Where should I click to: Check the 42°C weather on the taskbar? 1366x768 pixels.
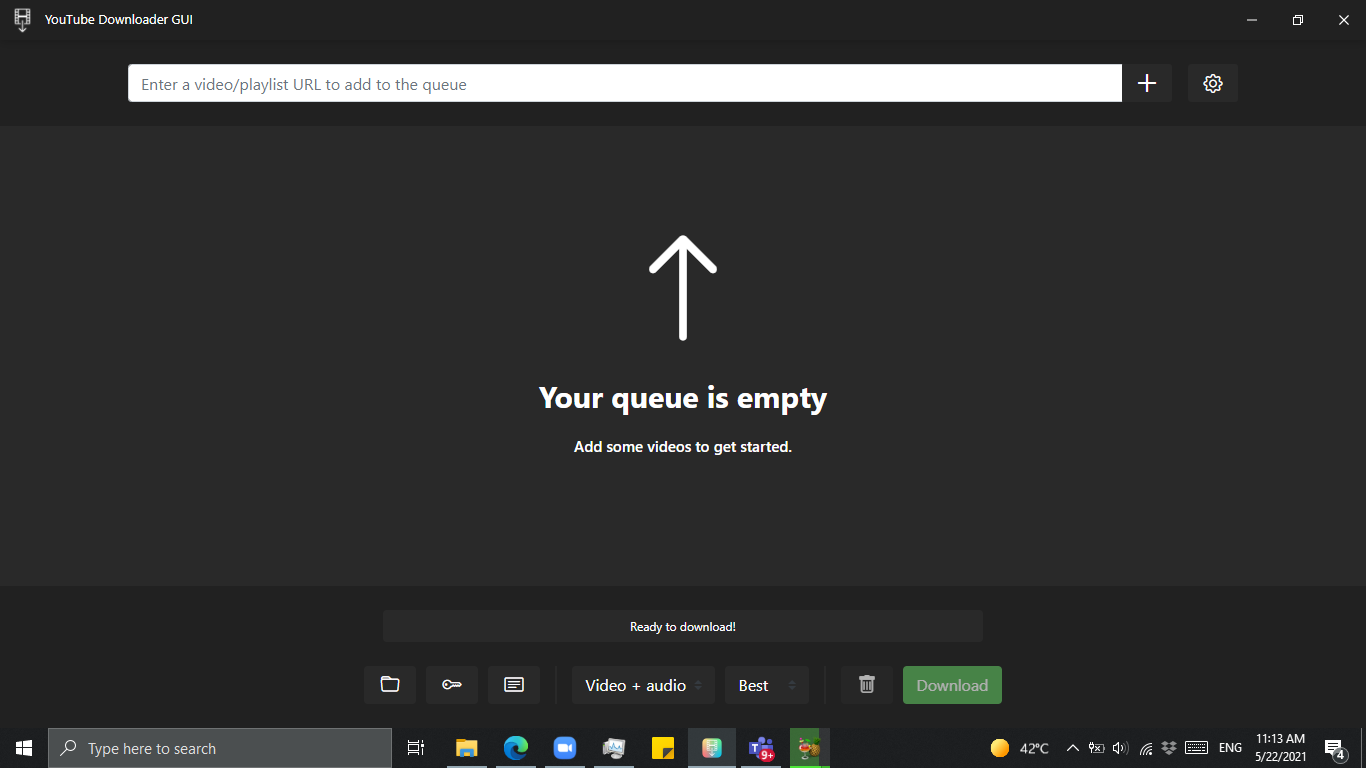[x=1018, y=747]
